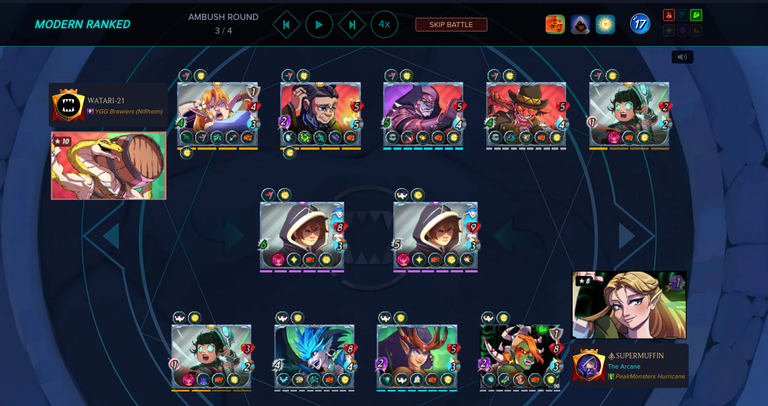Skip back to previous round
Viewport: 768px width, 406px height.
coord(287,24)
